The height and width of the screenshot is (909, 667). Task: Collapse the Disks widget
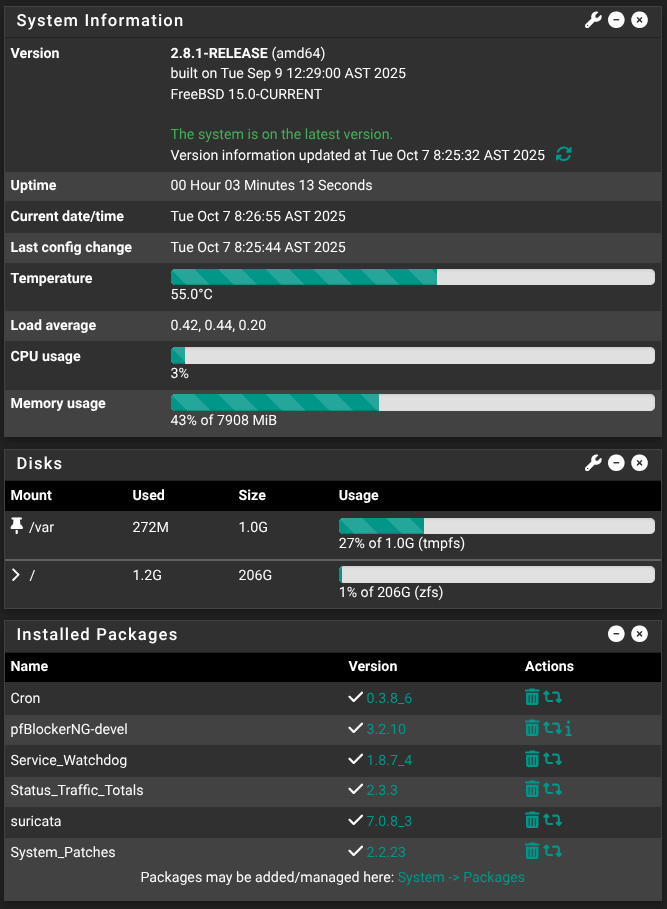click(616, 463)
